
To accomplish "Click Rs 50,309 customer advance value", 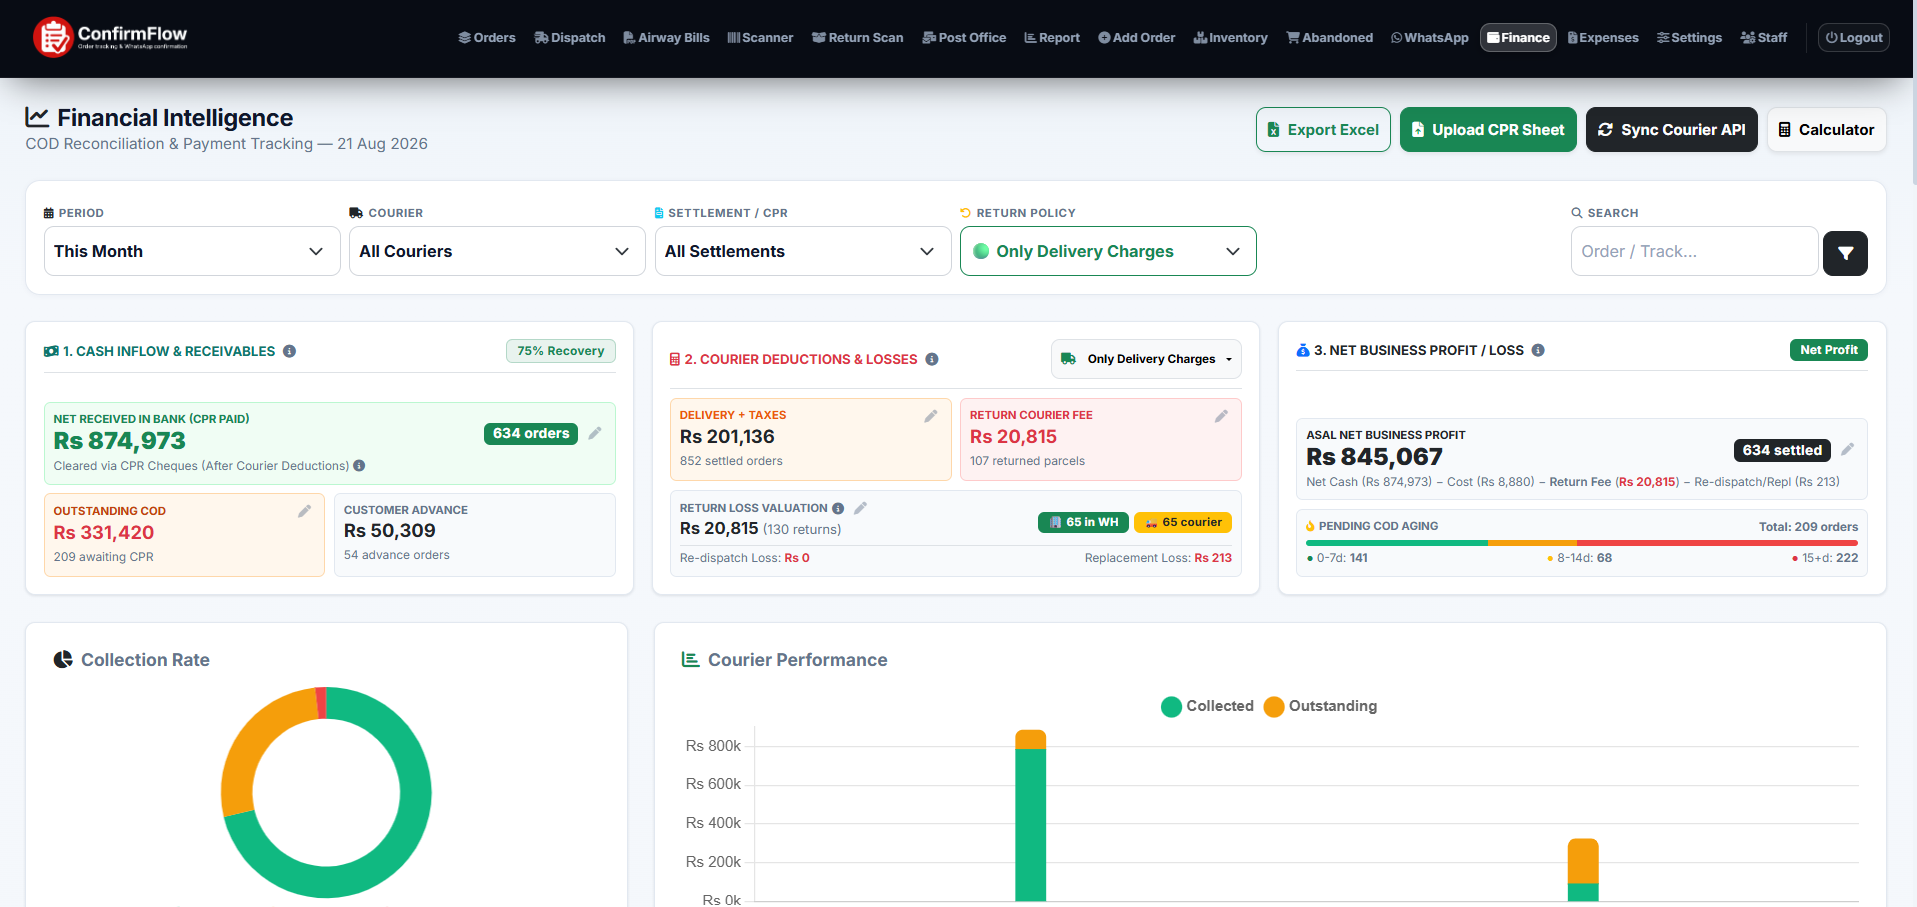I will point(390,531).
